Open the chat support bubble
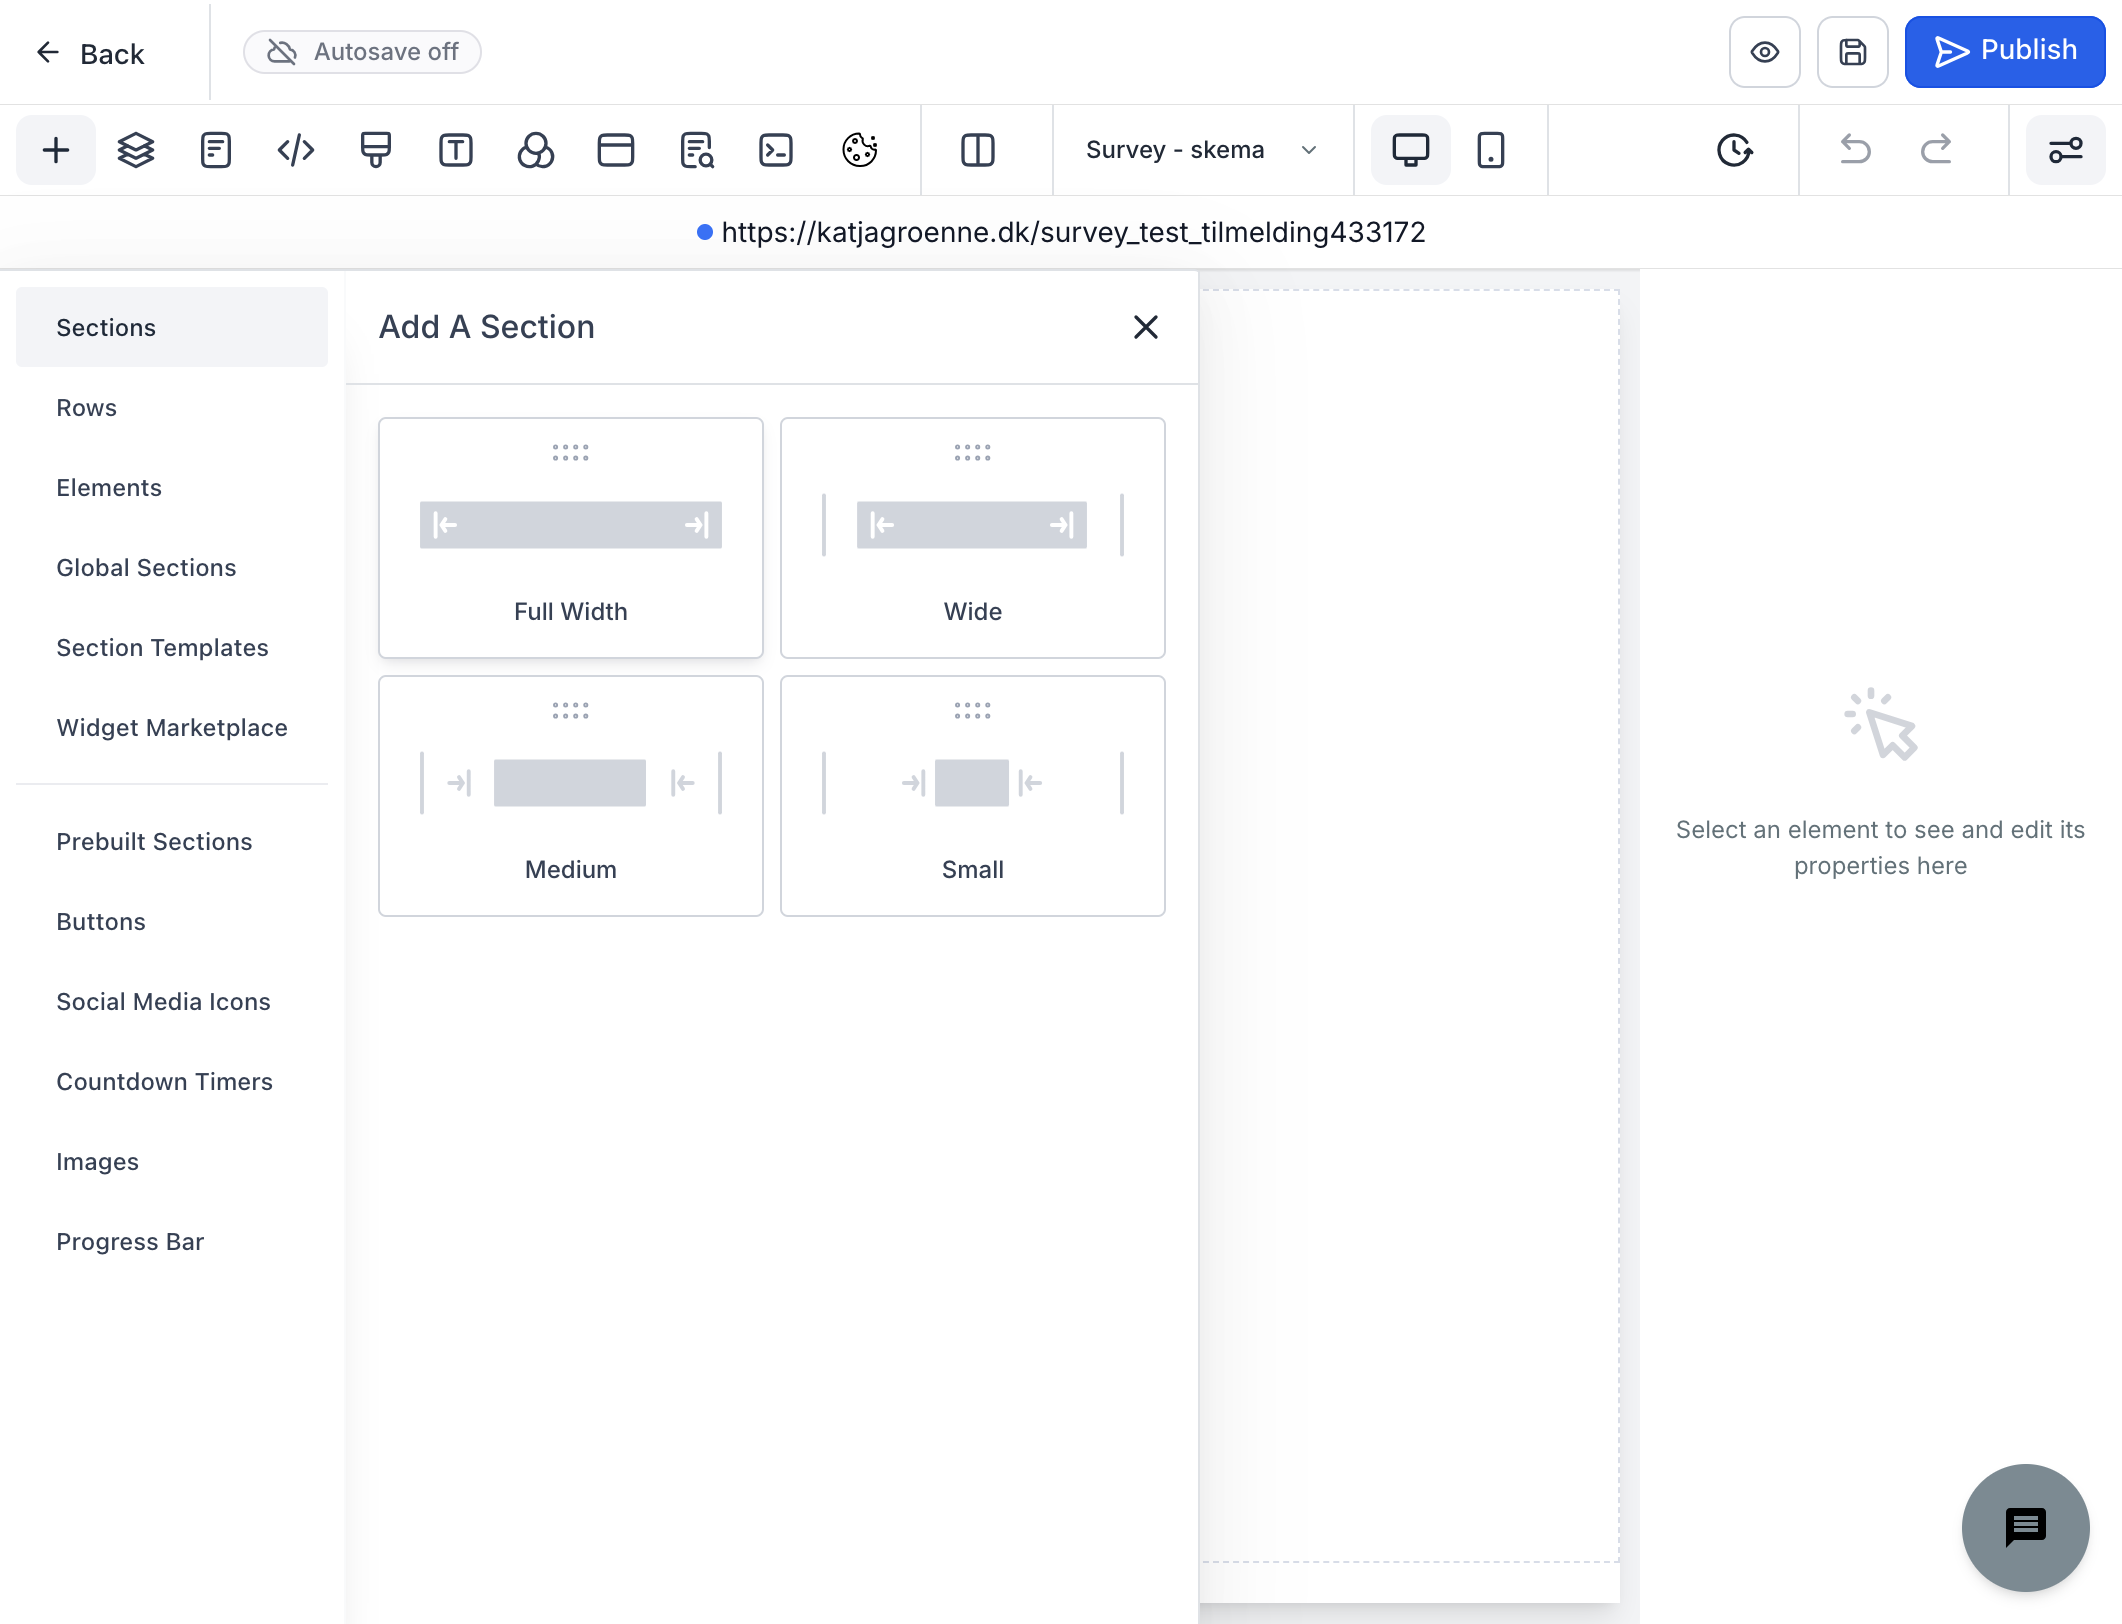2122x1624 pixels. pyautogui.click(x=2026, y=1527)
